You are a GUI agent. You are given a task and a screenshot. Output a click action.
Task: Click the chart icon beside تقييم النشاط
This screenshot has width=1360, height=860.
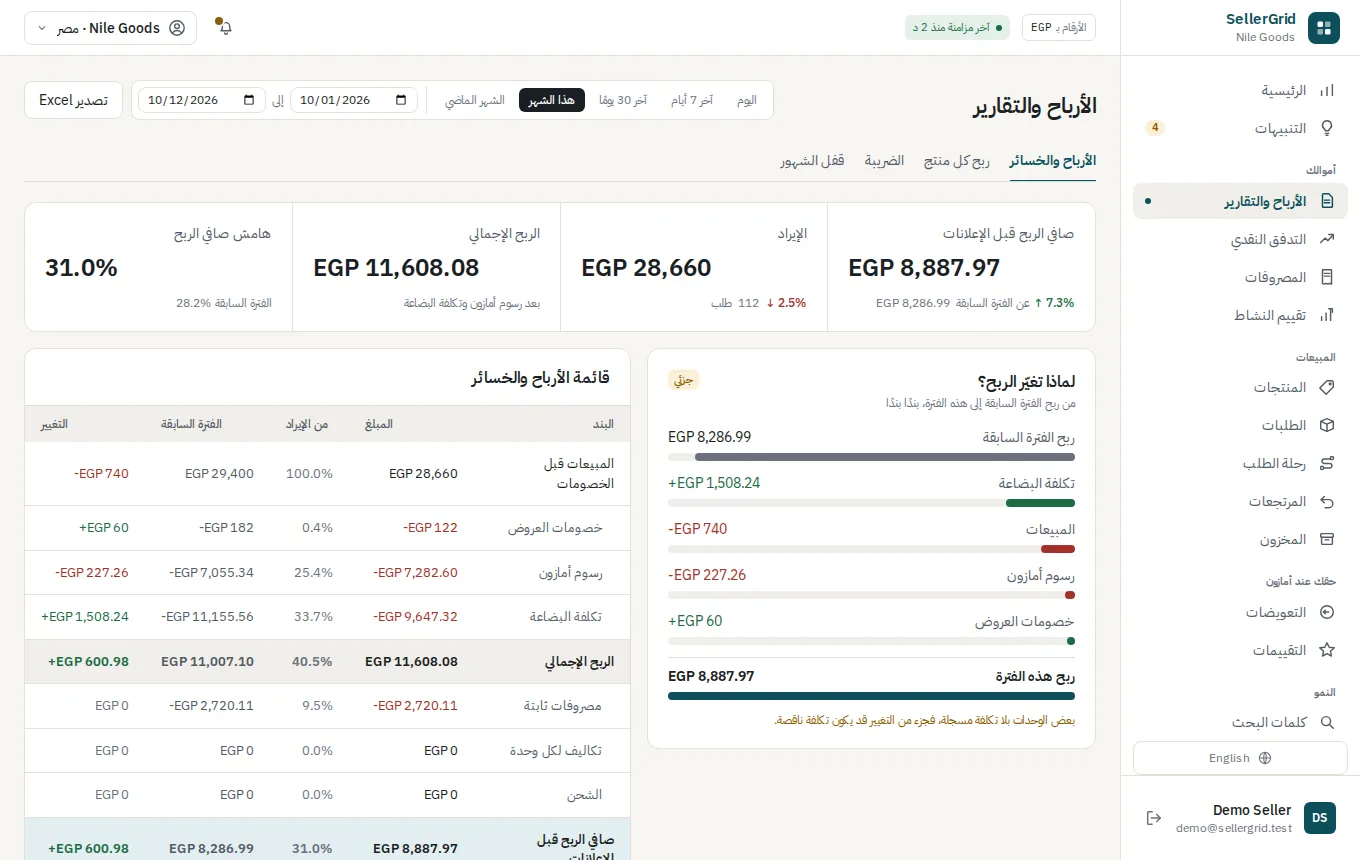(1327, 315)
